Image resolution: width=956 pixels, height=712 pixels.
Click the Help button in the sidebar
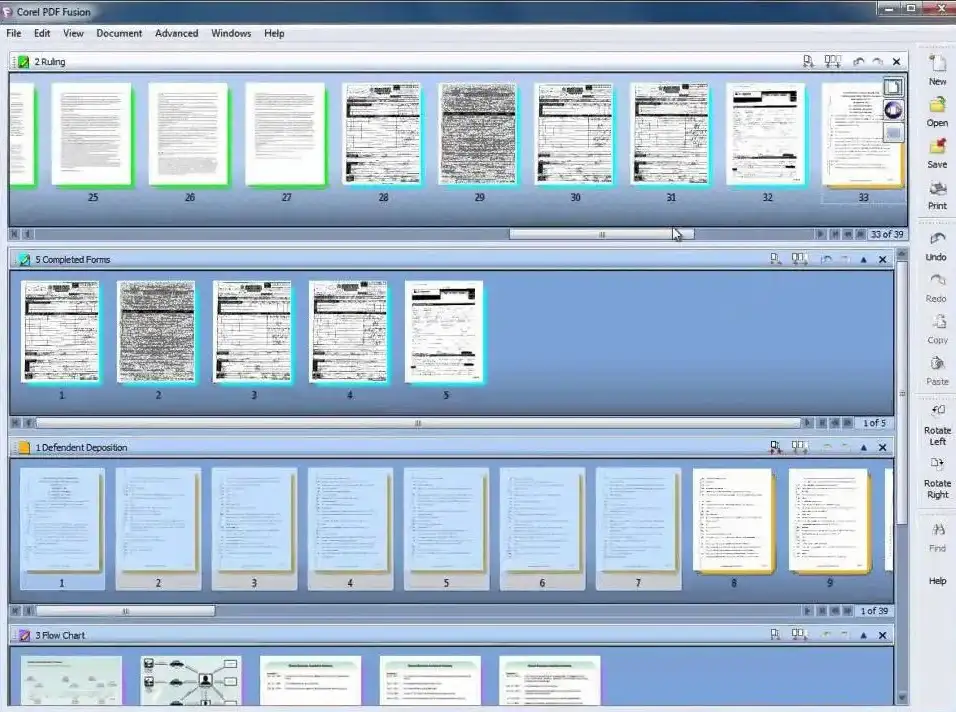pyautogui.click(x=937, y=581)
